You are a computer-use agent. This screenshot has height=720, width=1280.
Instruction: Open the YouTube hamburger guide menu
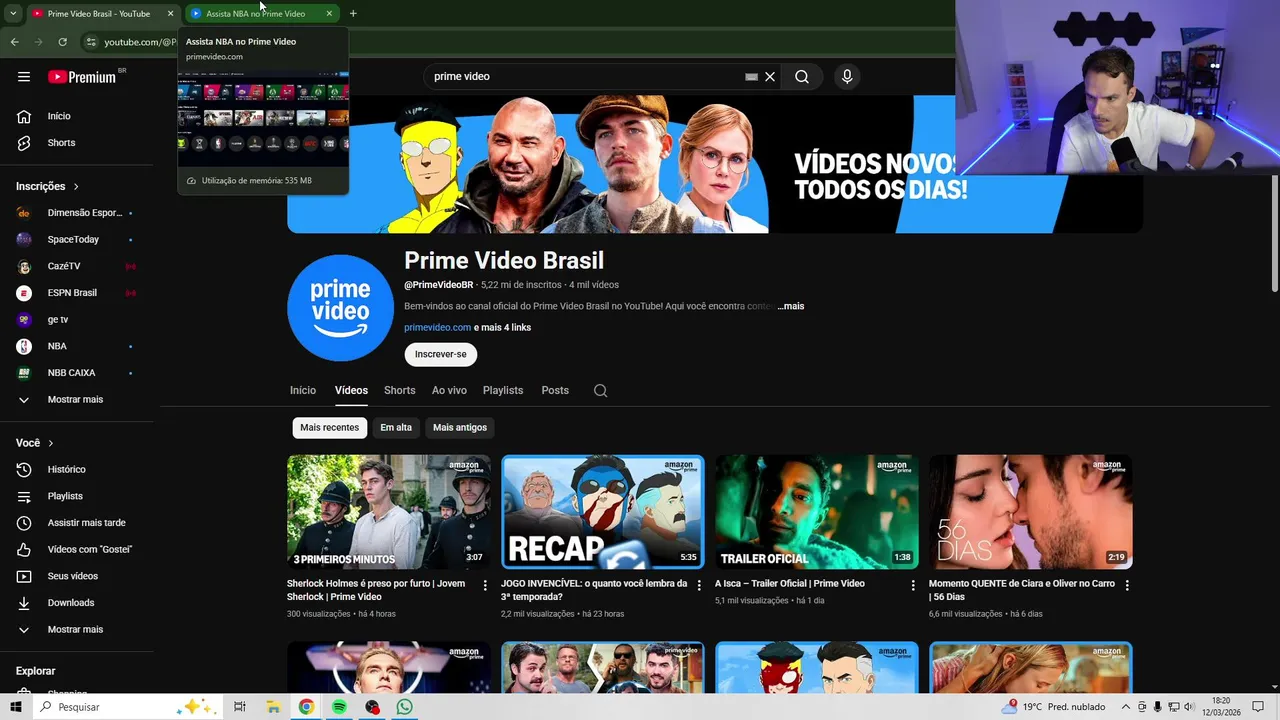point(24,77)
